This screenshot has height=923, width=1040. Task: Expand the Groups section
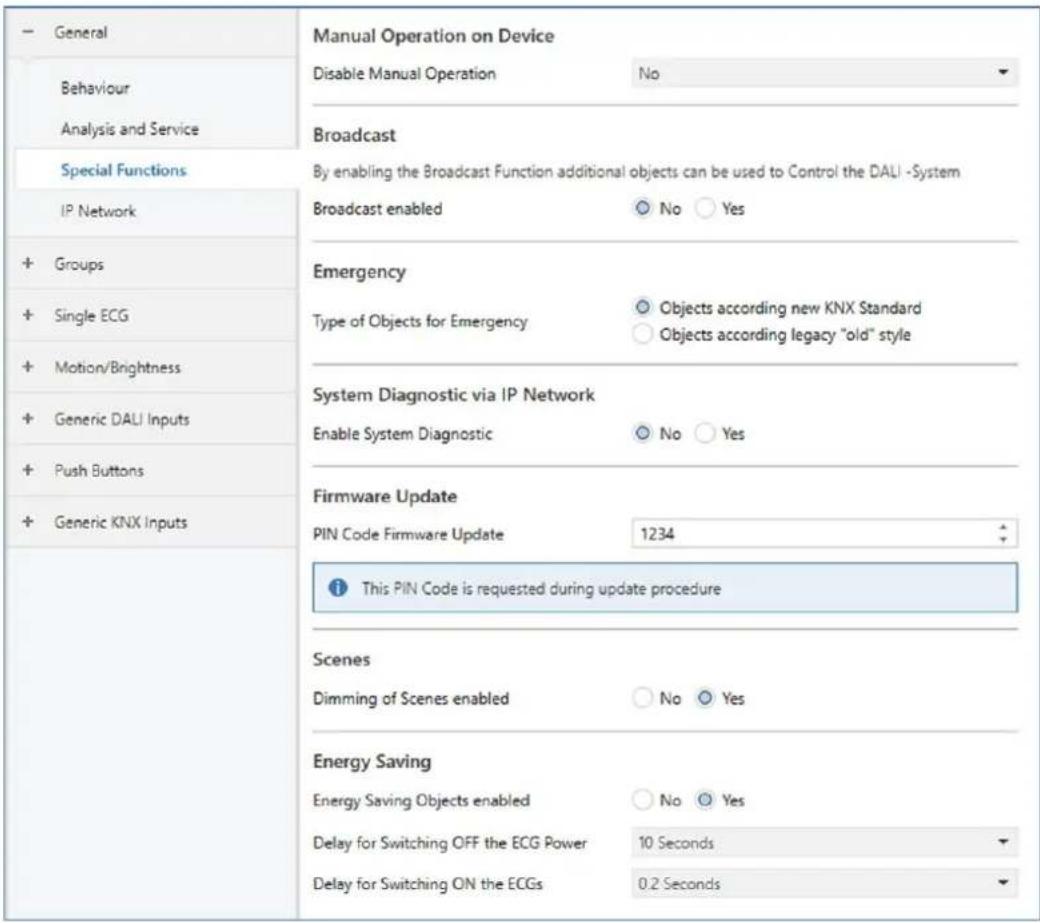tap(28, 263)
